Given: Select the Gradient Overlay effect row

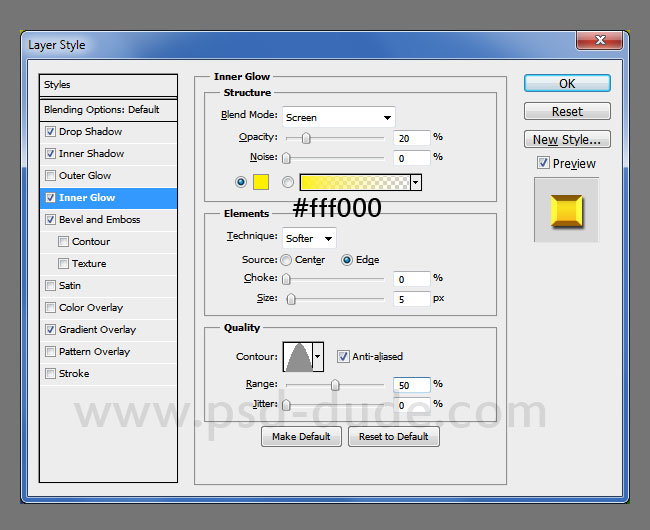Looking at the screenshot, I should [x=108, y=329].
